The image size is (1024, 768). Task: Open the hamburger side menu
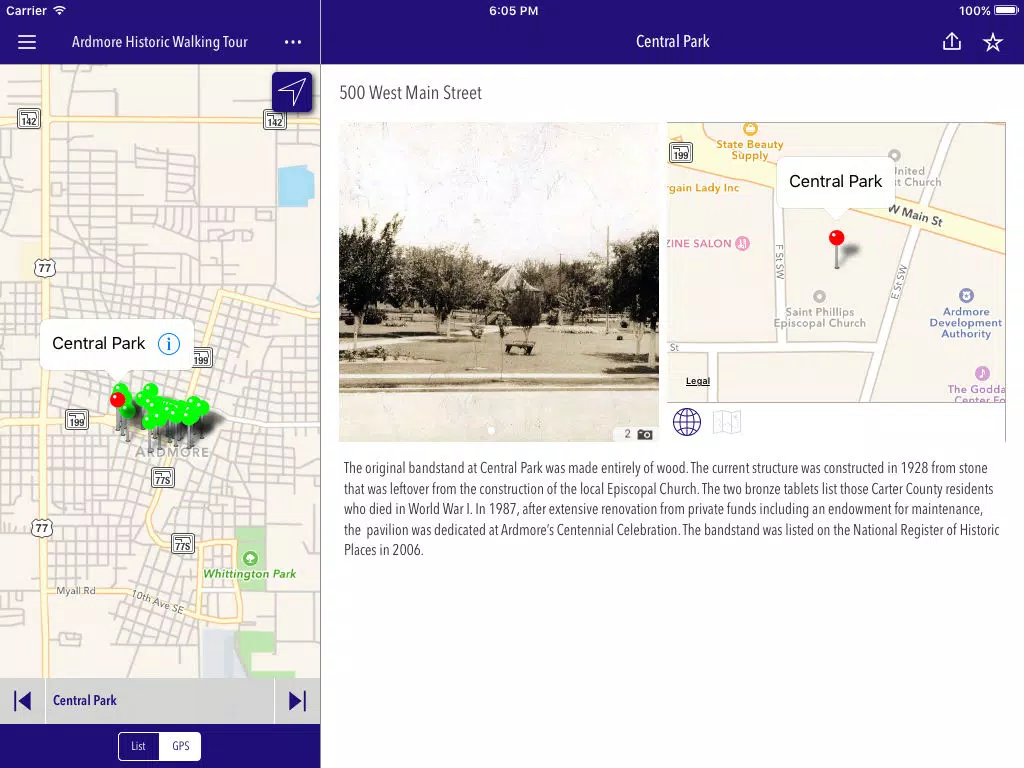pos(27,42)
